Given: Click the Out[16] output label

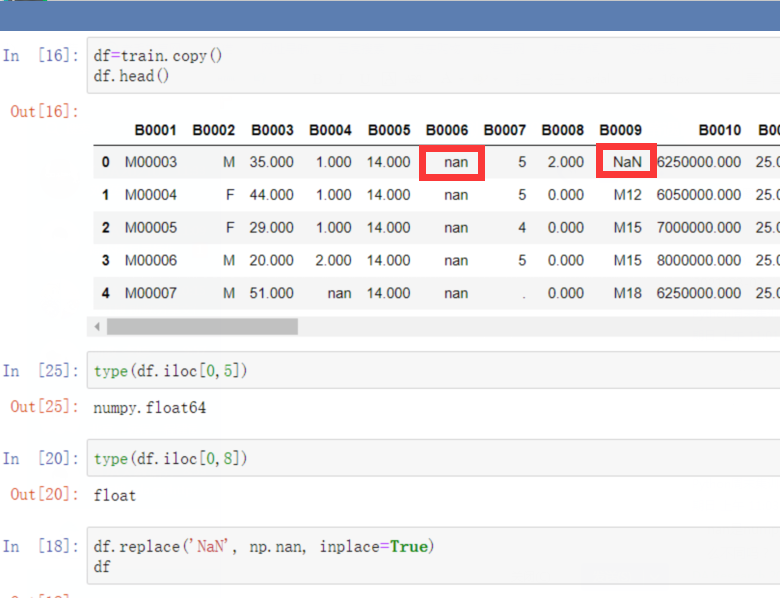Looking at the screenshot, I should 44,111.
